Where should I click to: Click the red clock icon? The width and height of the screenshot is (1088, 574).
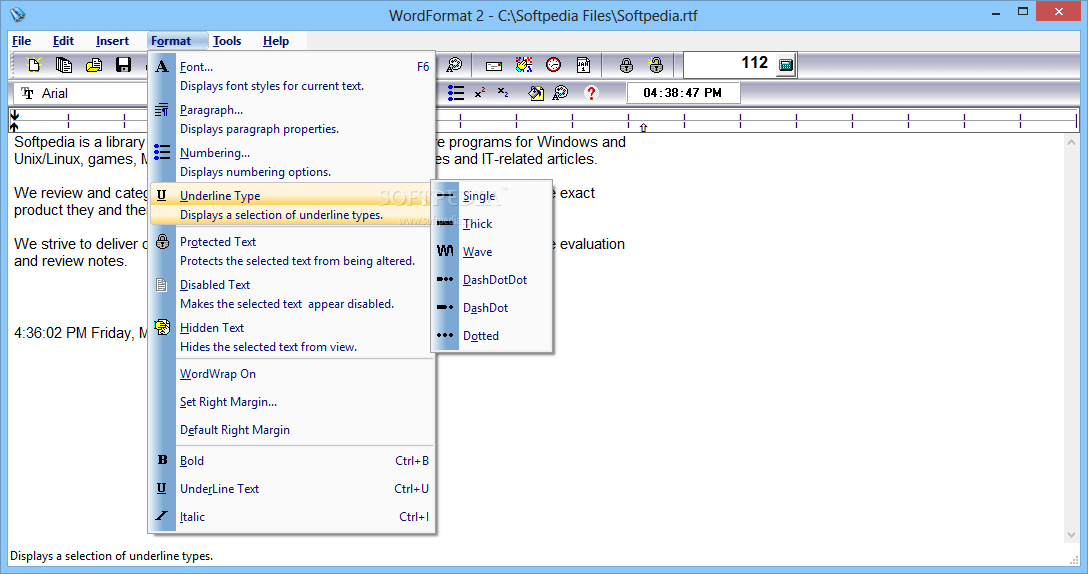pos(553,65)
